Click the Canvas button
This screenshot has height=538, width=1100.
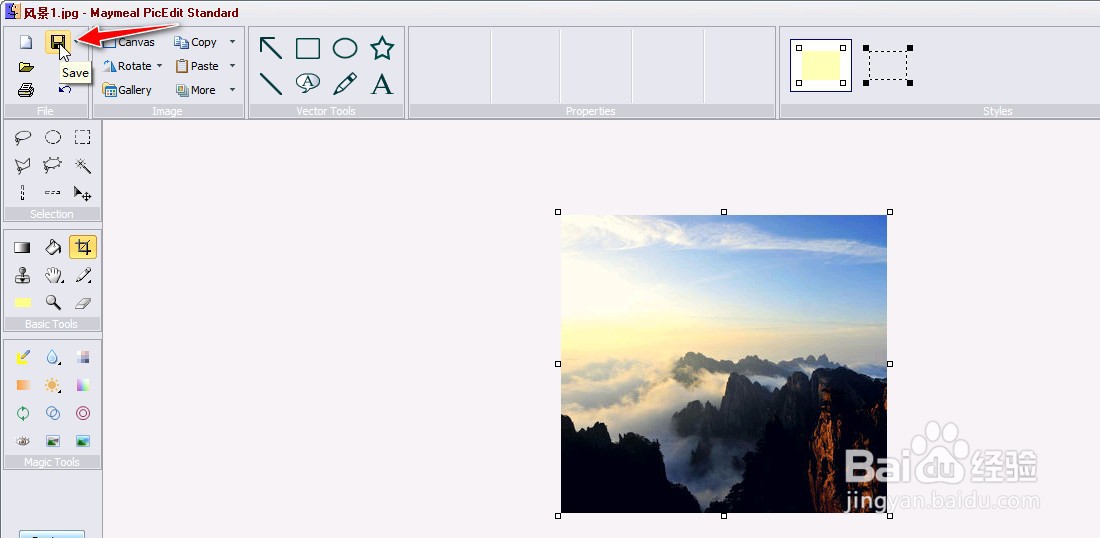129,42
